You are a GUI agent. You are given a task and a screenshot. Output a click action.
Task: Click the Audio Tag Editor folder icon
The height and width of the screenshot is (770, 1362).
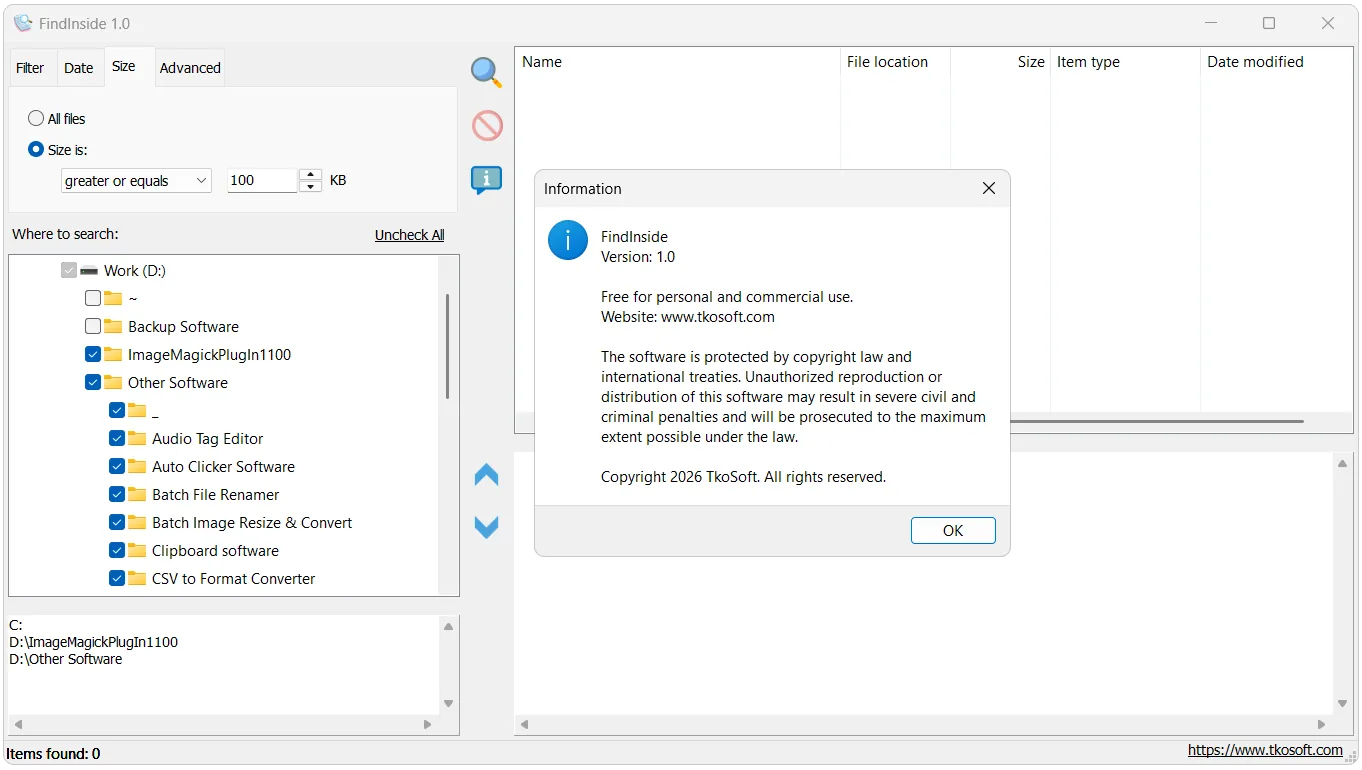[137, 438]
